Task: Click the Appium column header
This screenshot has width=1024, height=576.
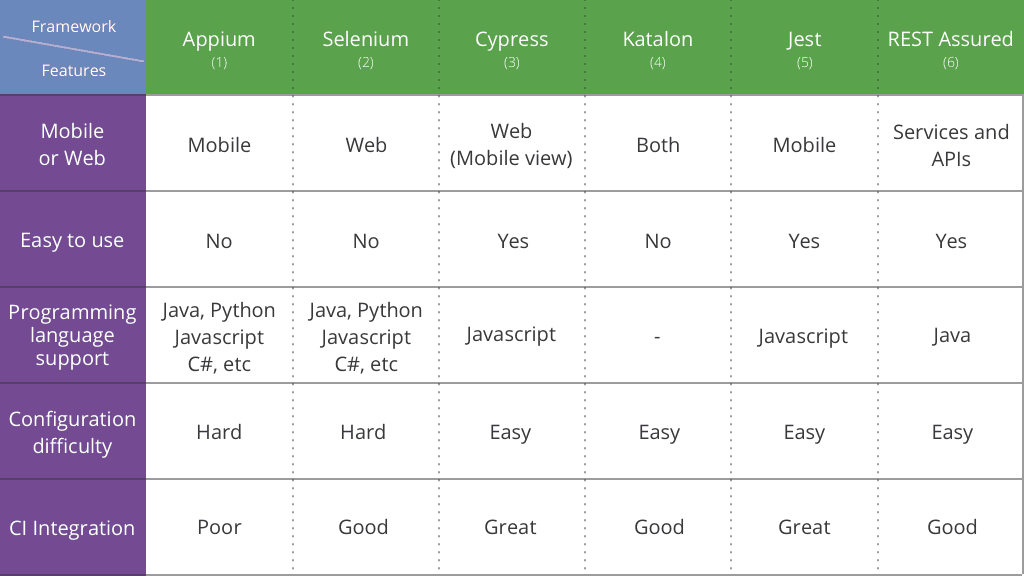Action: coord(219,47)
